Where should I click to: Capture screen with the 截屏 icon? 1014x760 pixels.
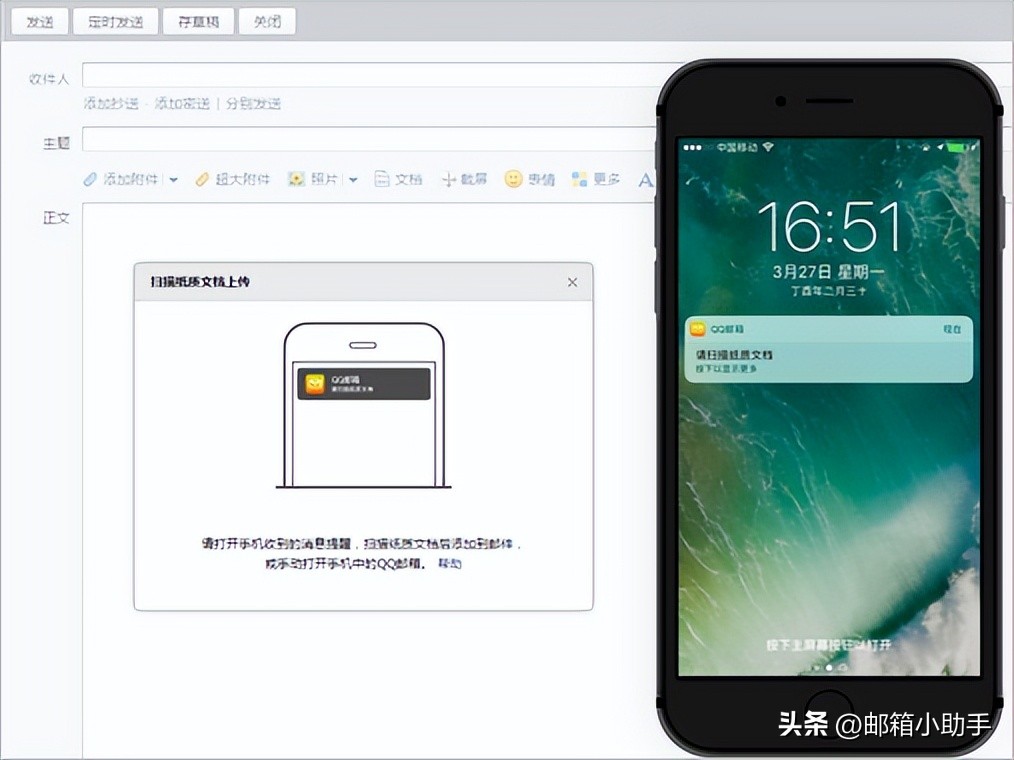tap(450, 177)
